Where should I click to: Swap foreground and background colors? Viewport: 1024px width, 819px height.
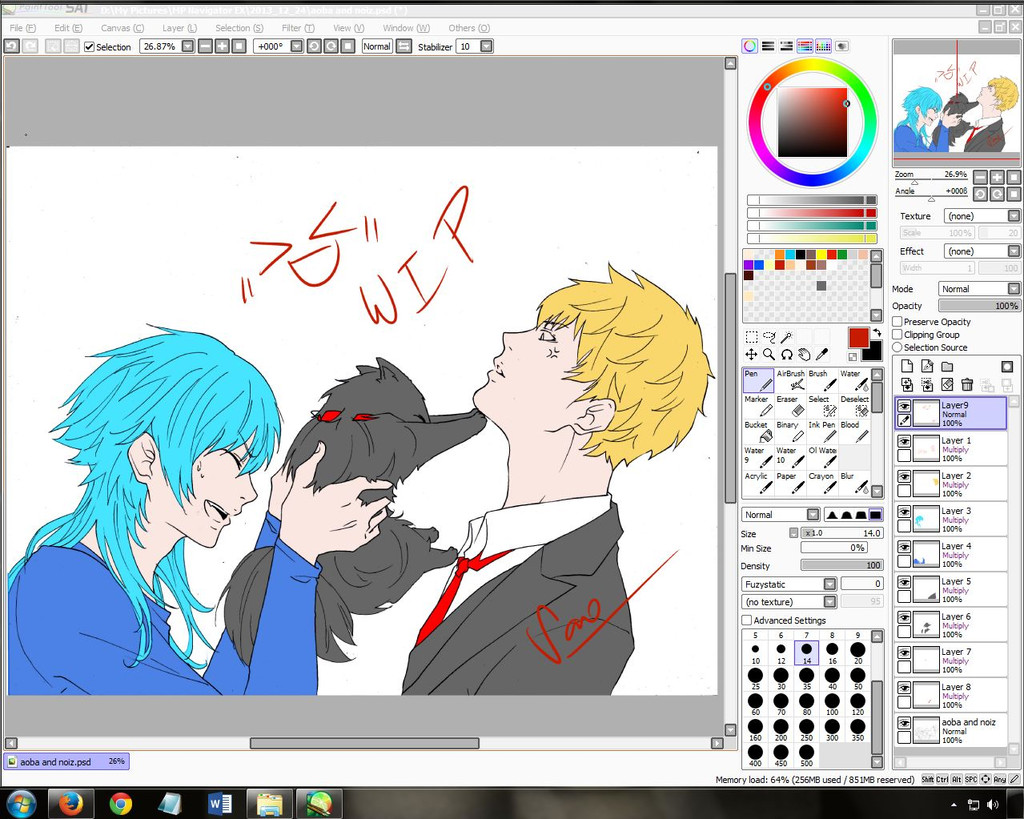pos(876,333)
